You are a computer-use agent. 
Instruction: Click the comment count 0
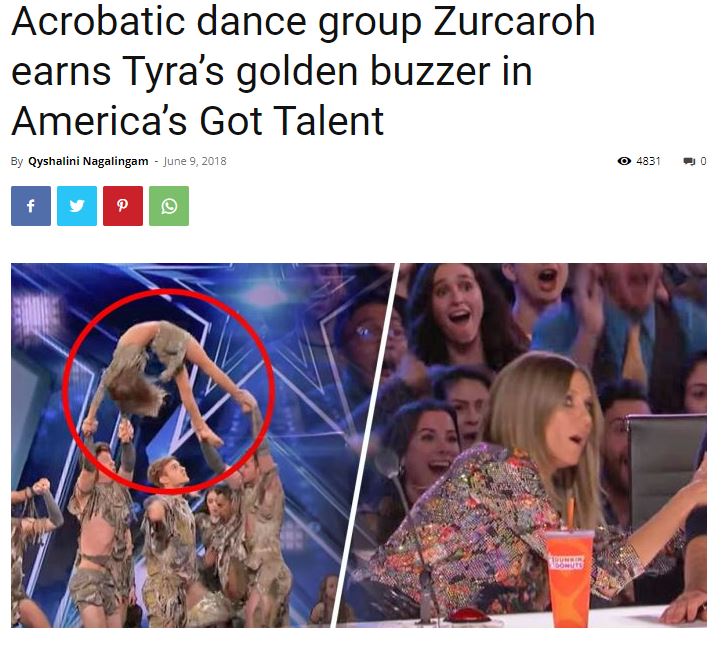click(x=703, y=161)
